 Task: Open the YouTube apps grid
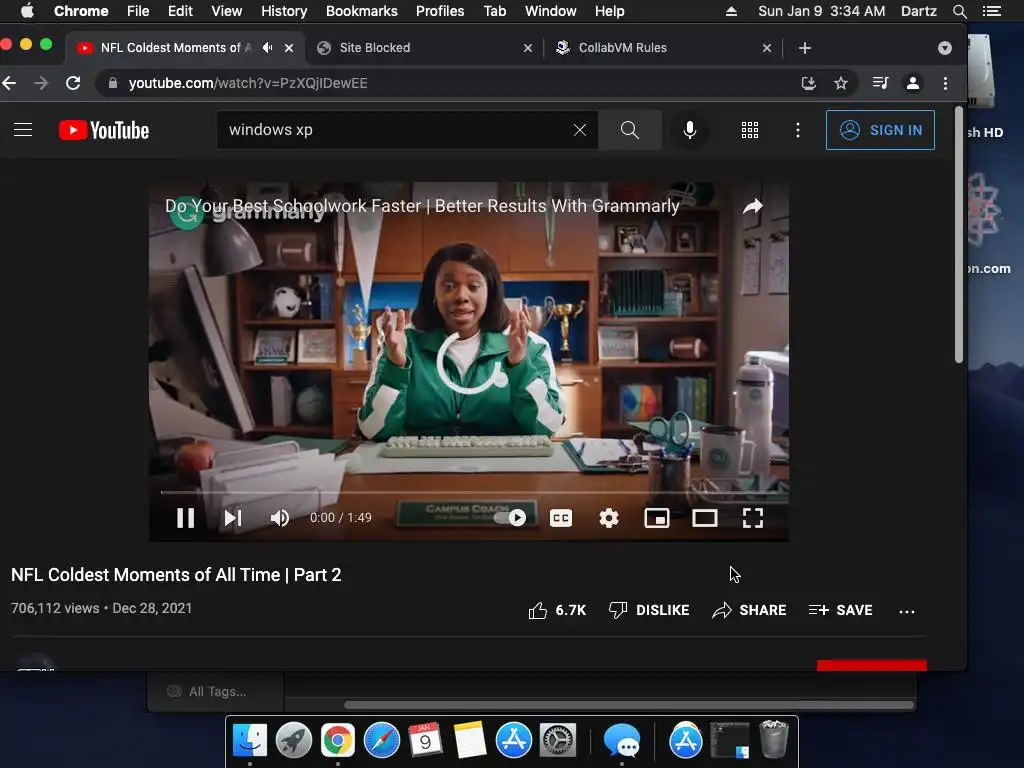(x=750, y=130)
